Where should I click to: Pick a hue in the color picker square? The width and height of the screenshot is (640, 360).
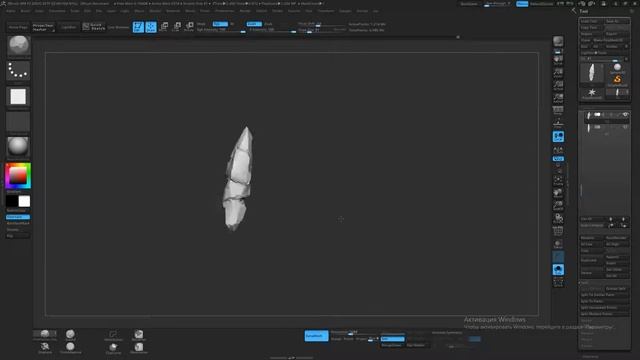(x=18, y=176)
